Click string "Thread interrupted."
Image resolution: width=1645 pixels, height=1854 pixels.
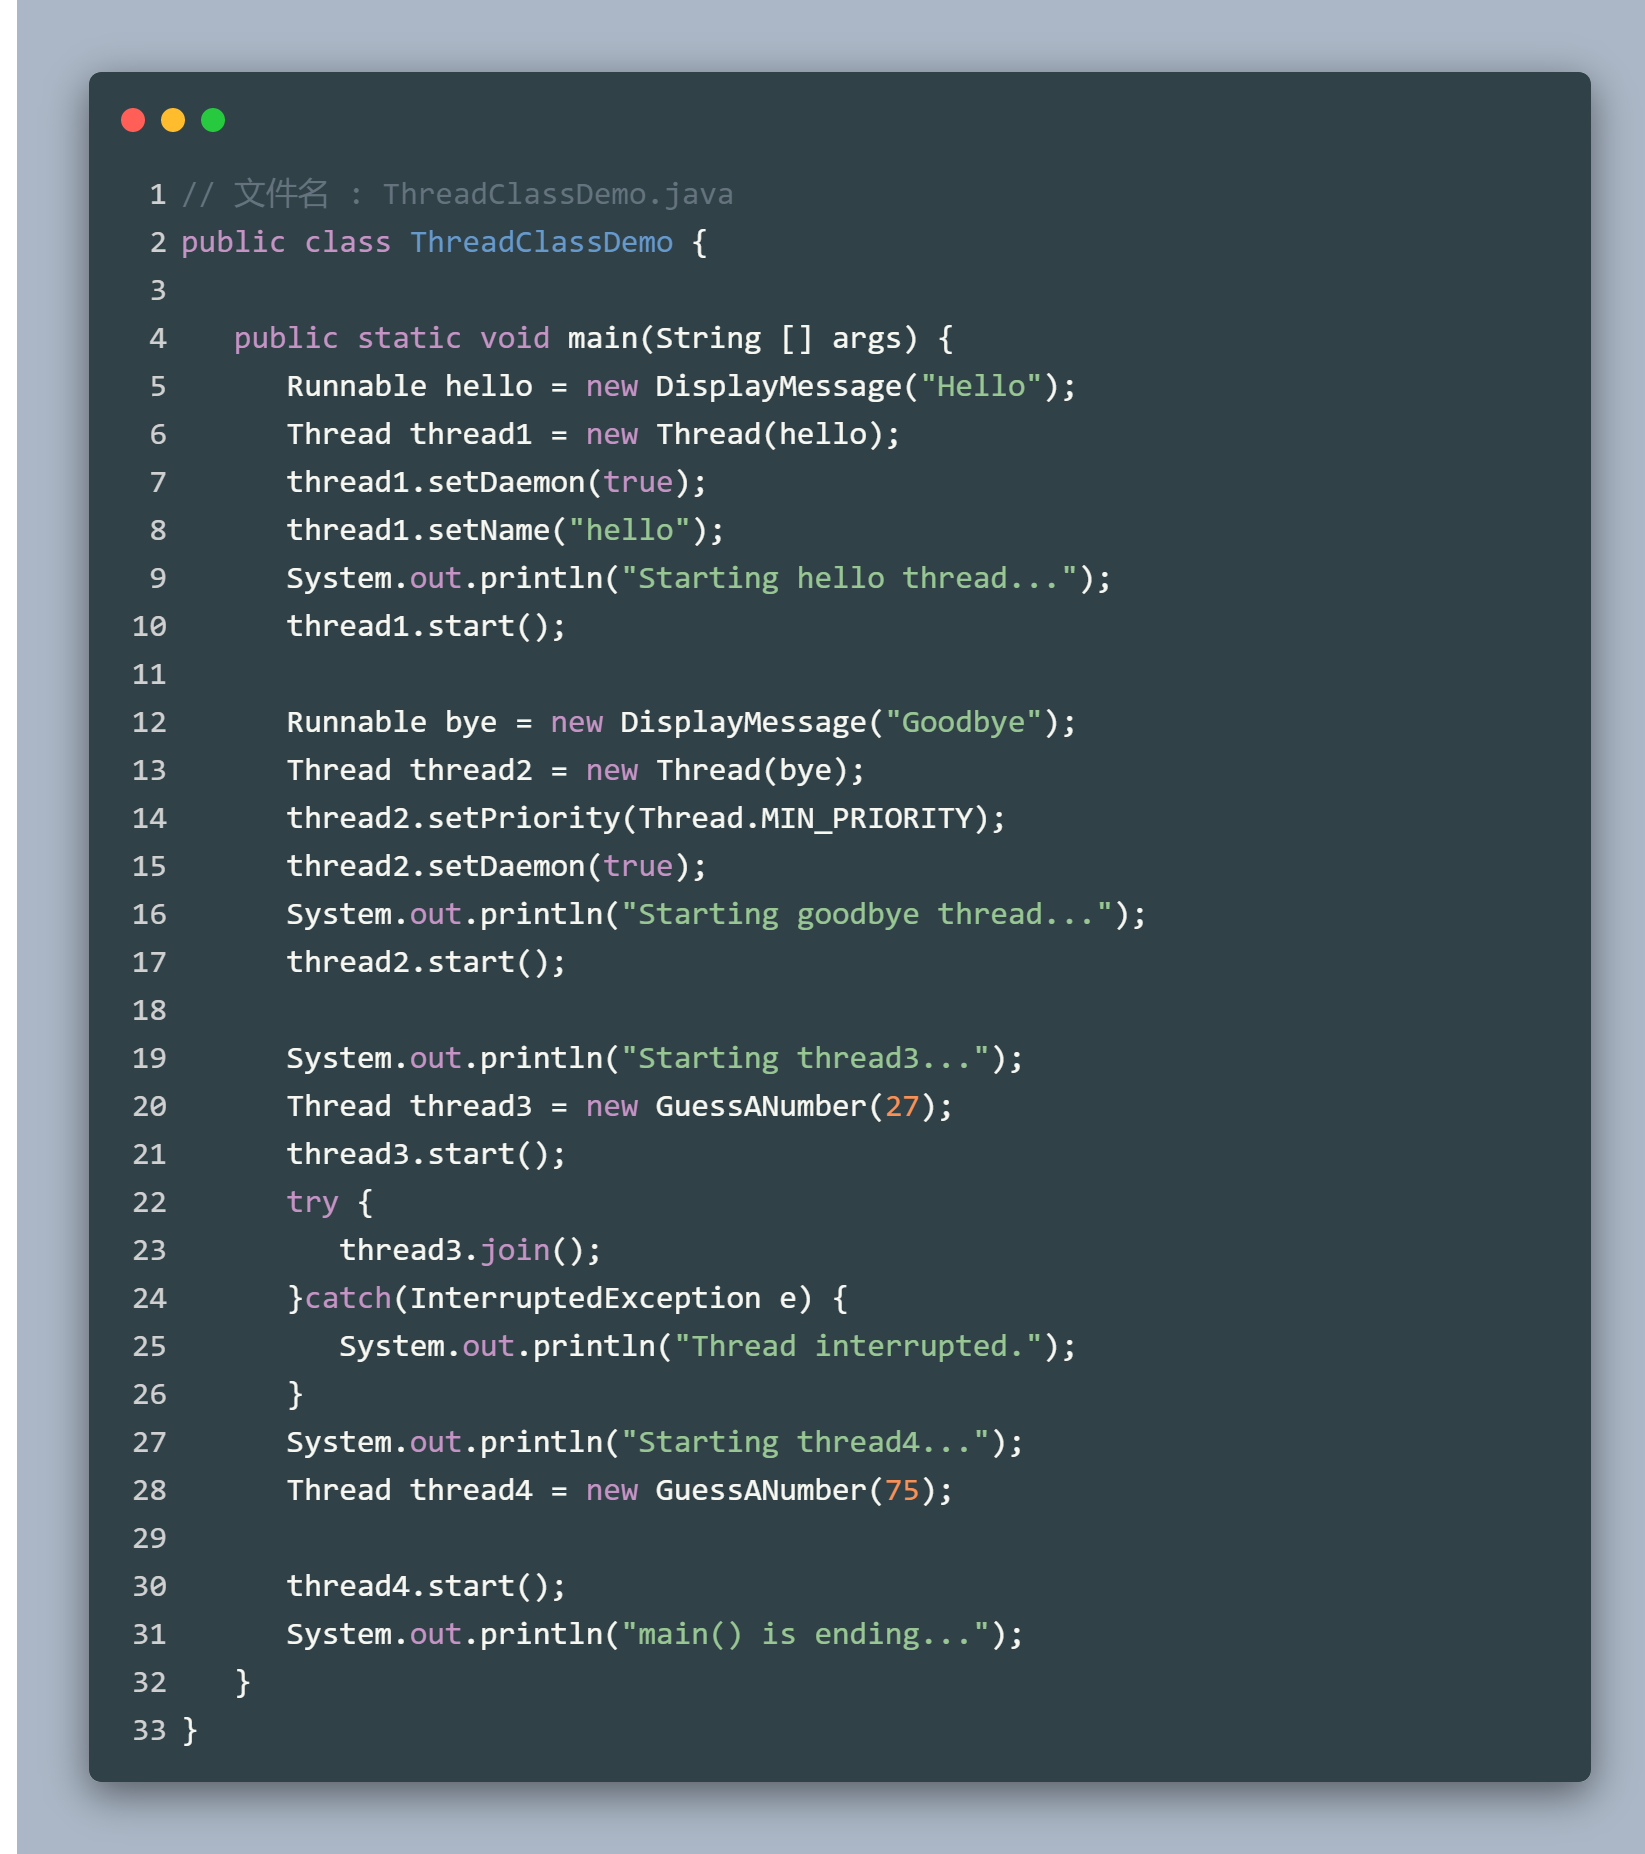(858, 1346)
